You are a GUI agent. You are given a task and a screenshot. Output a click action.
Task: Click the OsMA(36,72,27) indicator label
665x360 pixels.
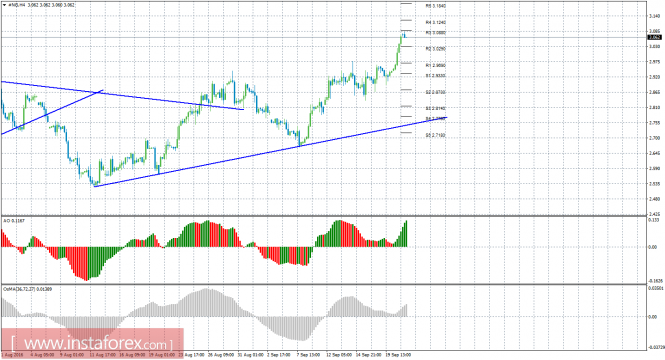pos(28,289)
